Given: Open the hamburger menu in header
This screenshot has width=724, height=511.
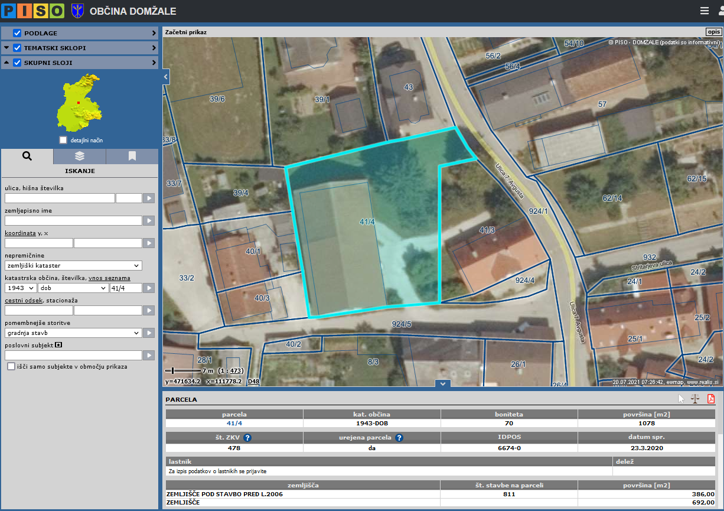Looking at the screenshot, I should pos(704,11).
